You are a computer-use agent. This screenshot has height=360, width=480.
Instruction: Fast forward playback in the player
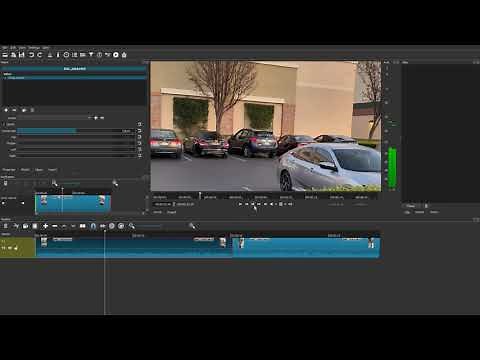pyautogui.click(x=259, y=204)
